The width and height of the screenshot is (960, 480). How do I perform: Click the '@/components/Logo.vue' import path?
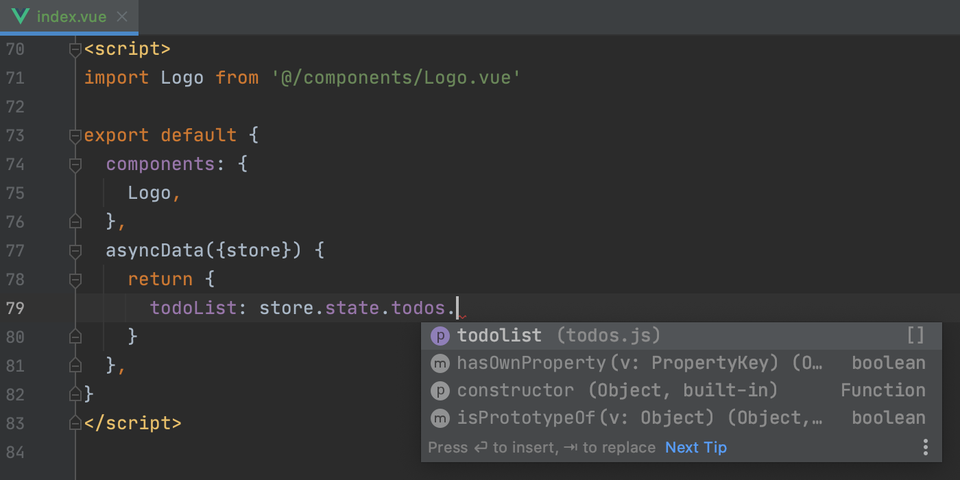pyautogui.click(x=396, y=77)
